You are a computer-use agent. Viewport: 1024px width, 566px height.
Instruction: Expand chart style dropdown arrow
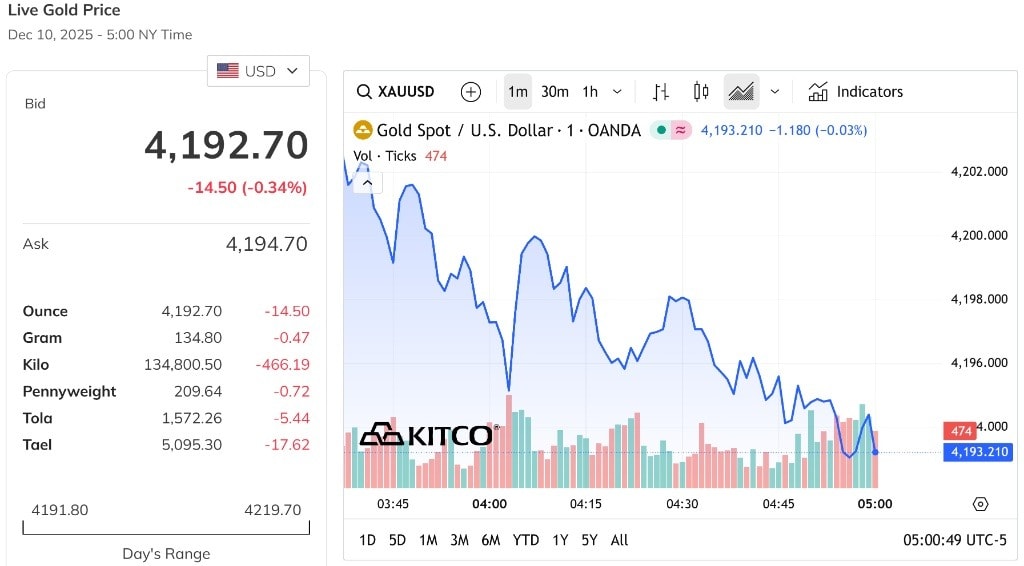(774, 92)
